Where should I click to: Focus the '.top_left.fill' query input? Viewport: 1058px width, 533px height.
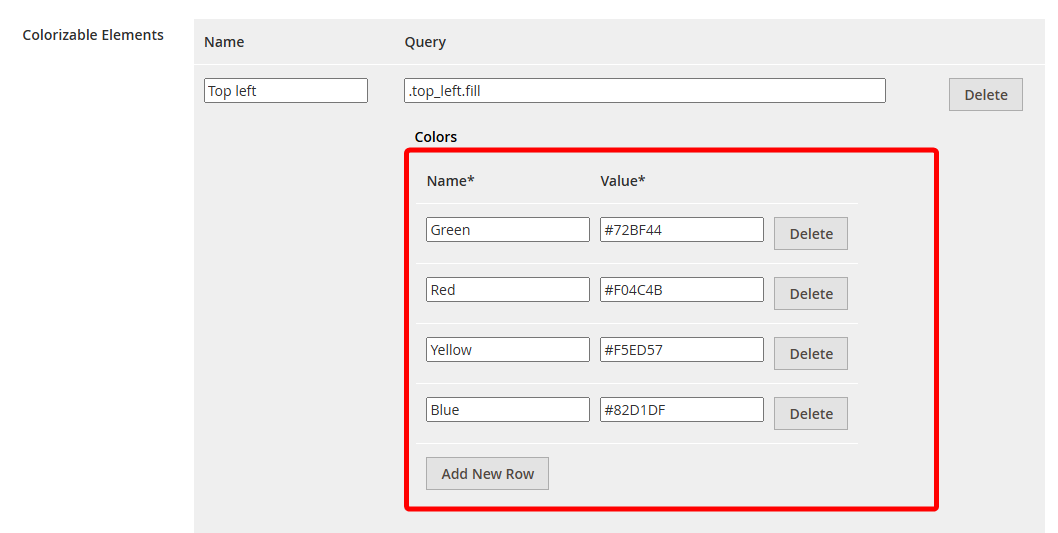644,91
